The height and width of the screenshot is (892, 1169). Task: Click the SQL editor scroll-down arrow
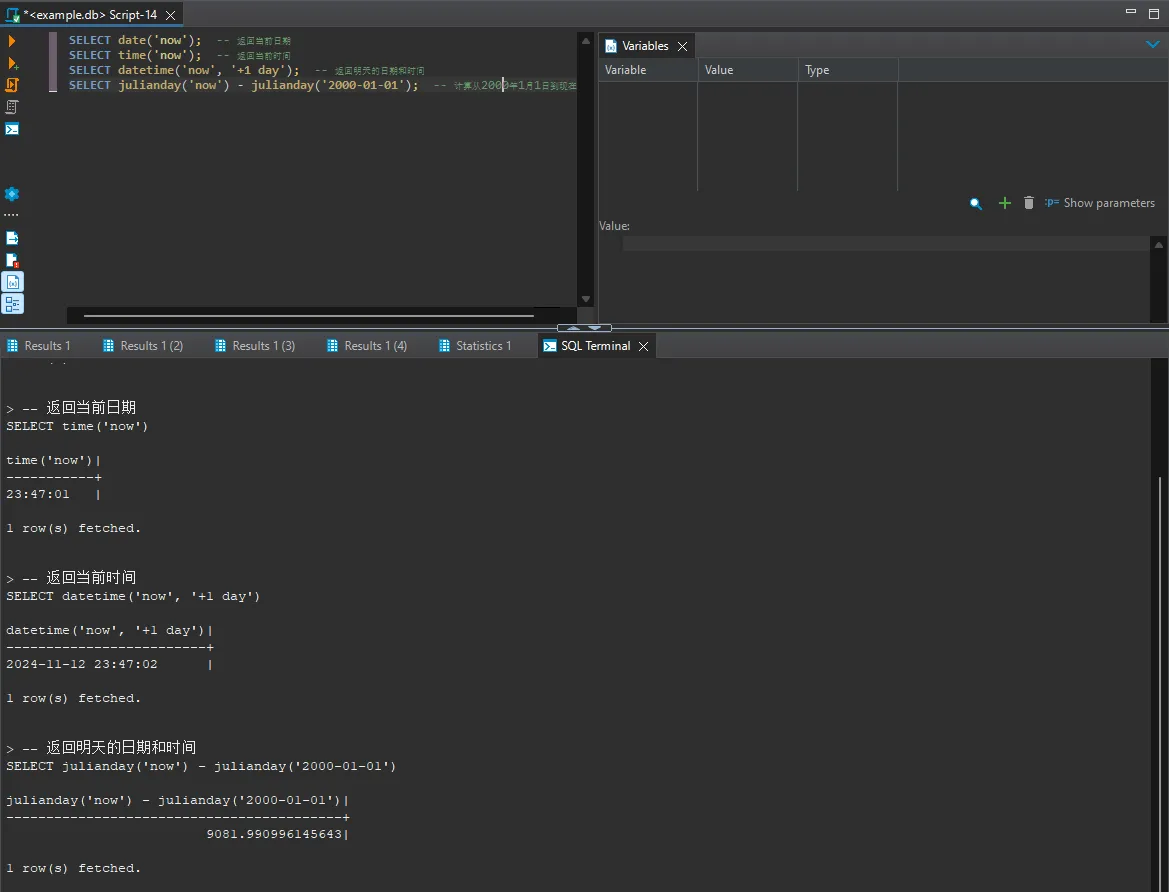(x=586, y=299)
